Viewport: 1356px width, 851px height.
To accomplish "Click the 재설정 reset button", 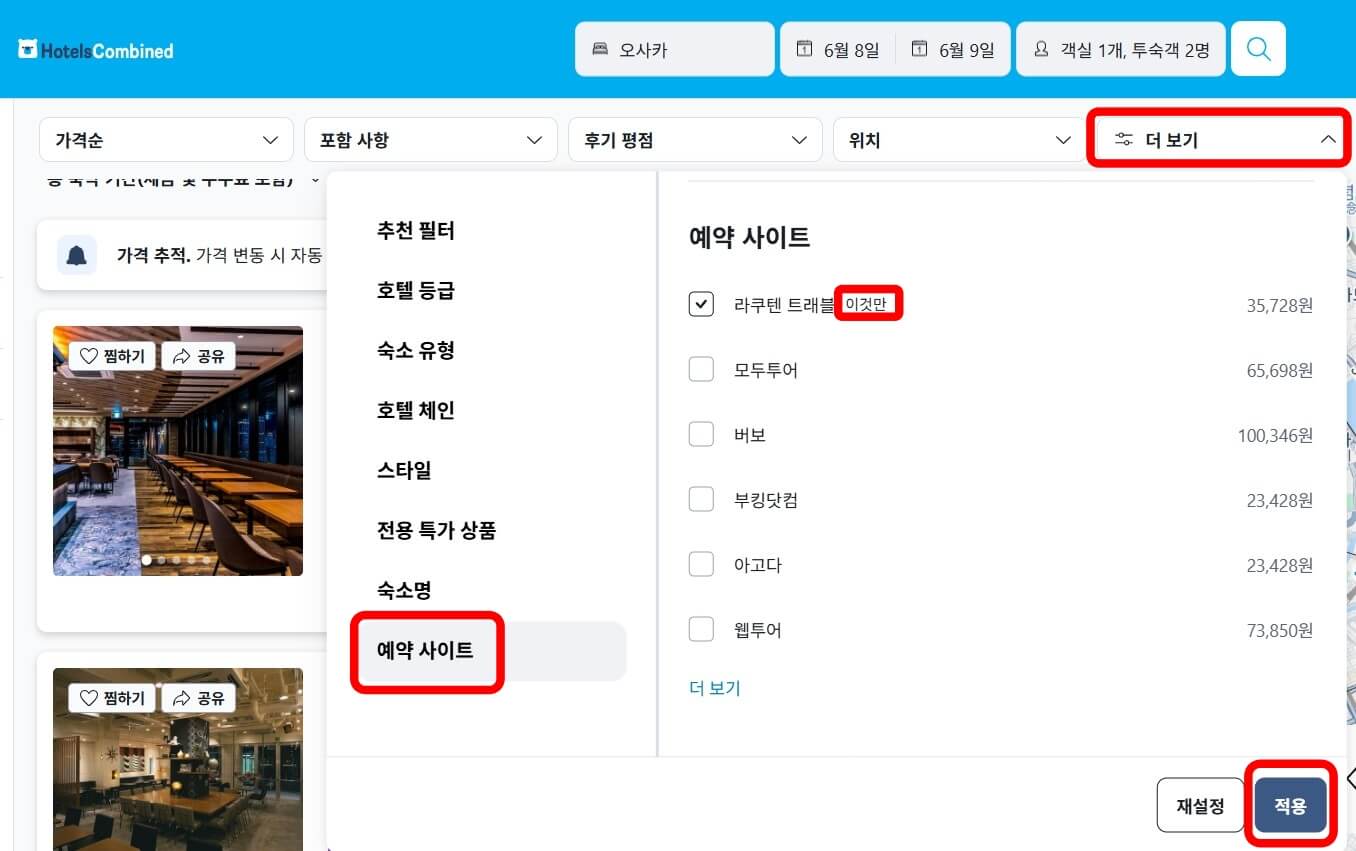I will pos(1200,806).
